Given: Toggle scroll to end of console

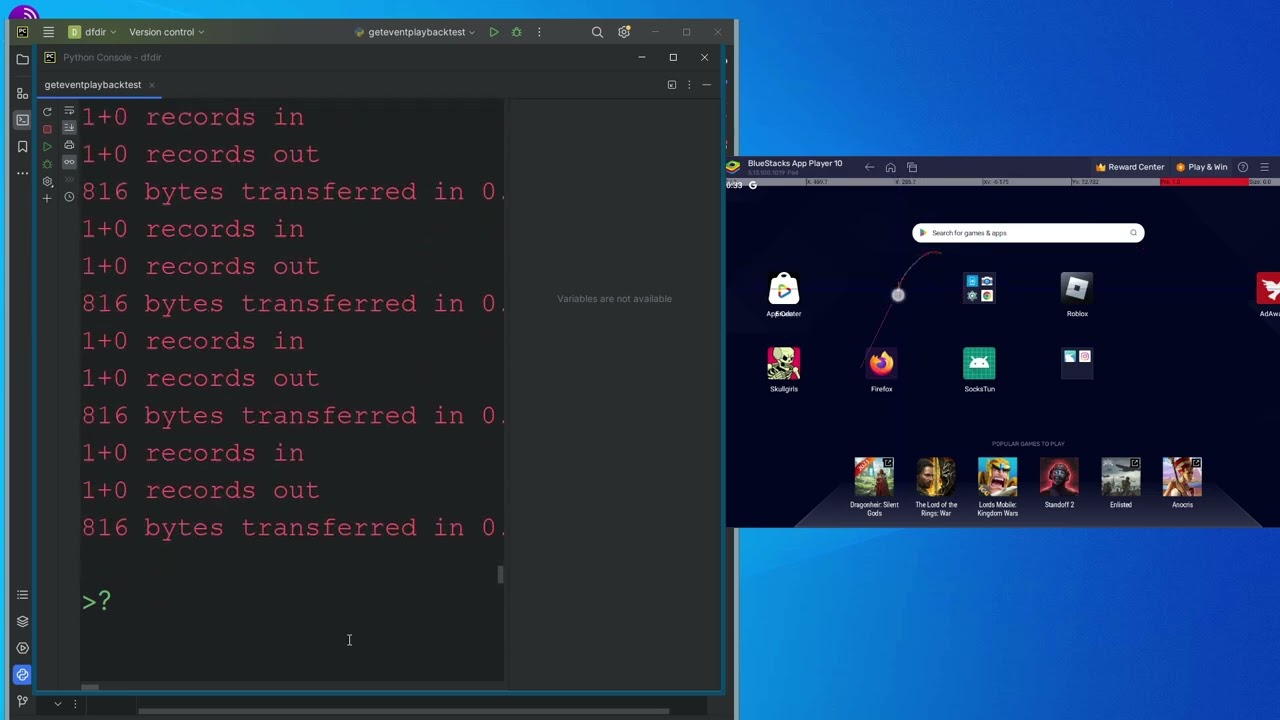Looking at the screenshot, I should click(x=69, y=128).
